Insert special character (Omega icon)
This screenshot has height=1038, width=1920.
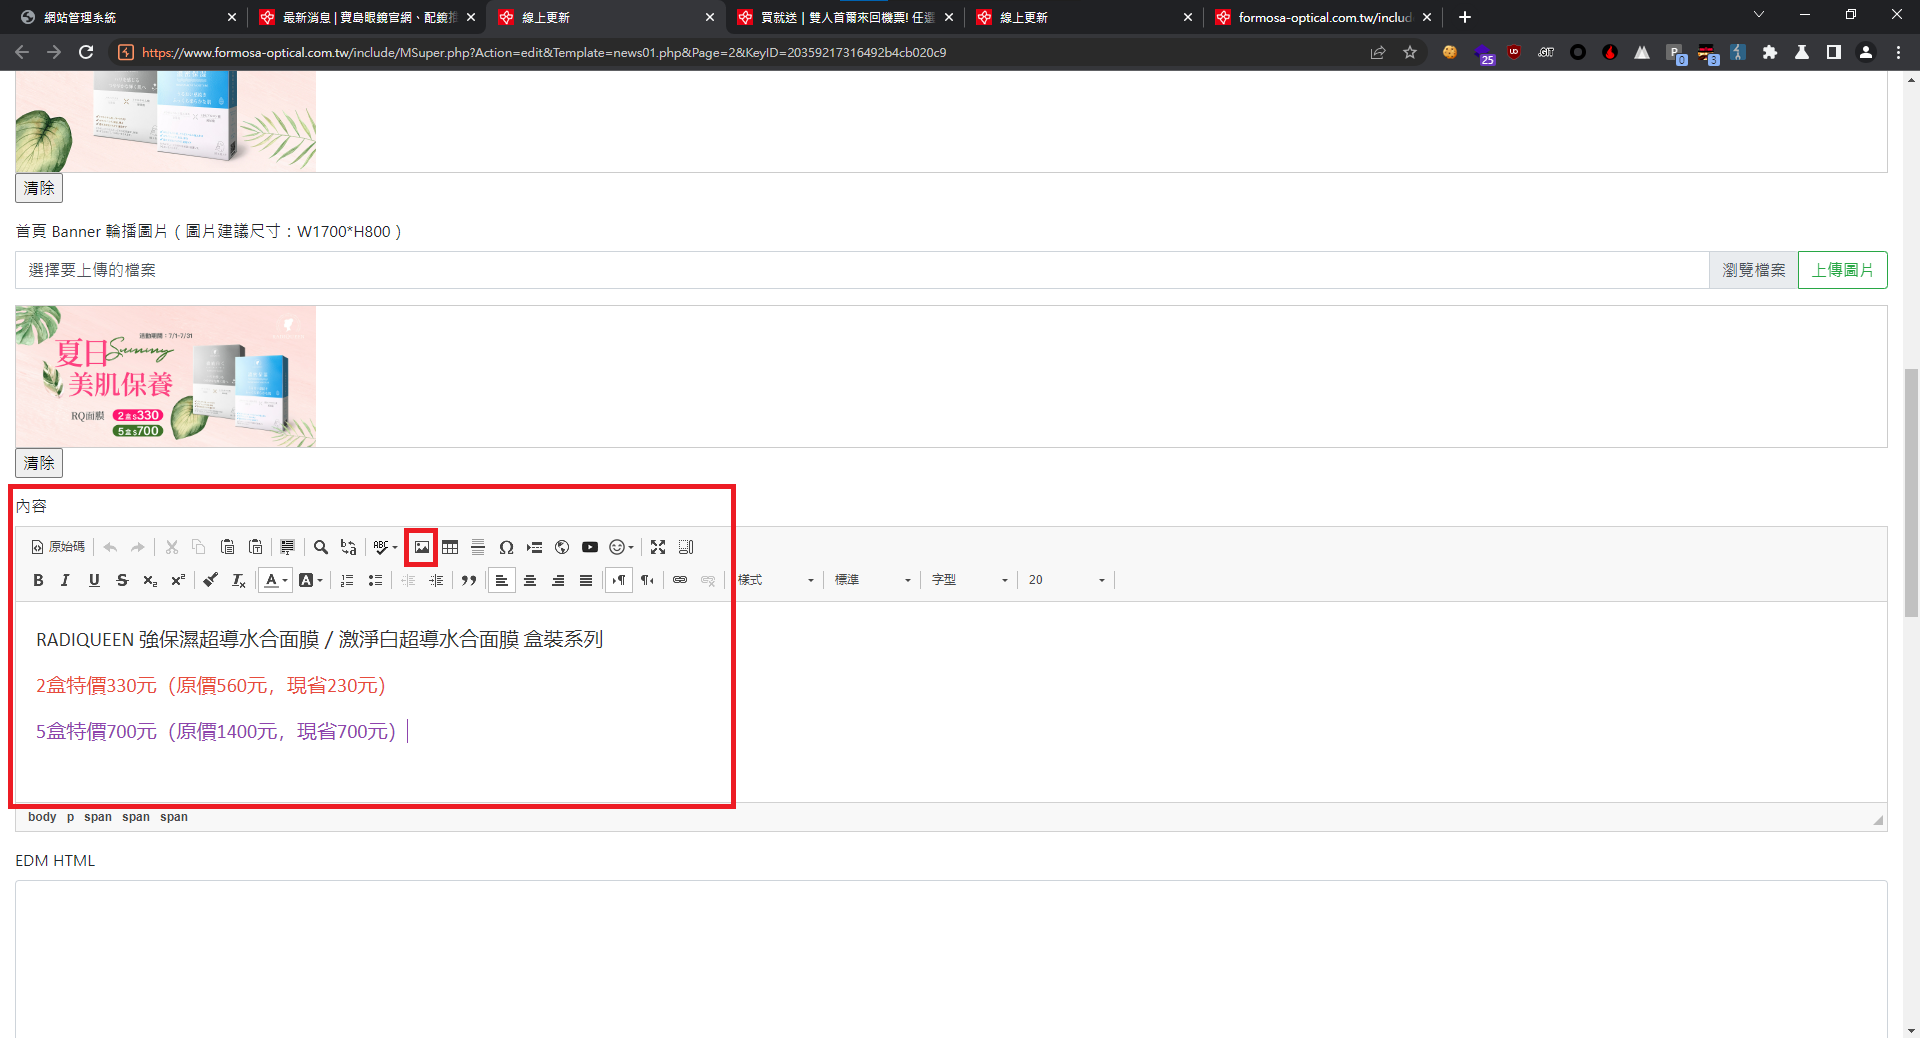506,547
